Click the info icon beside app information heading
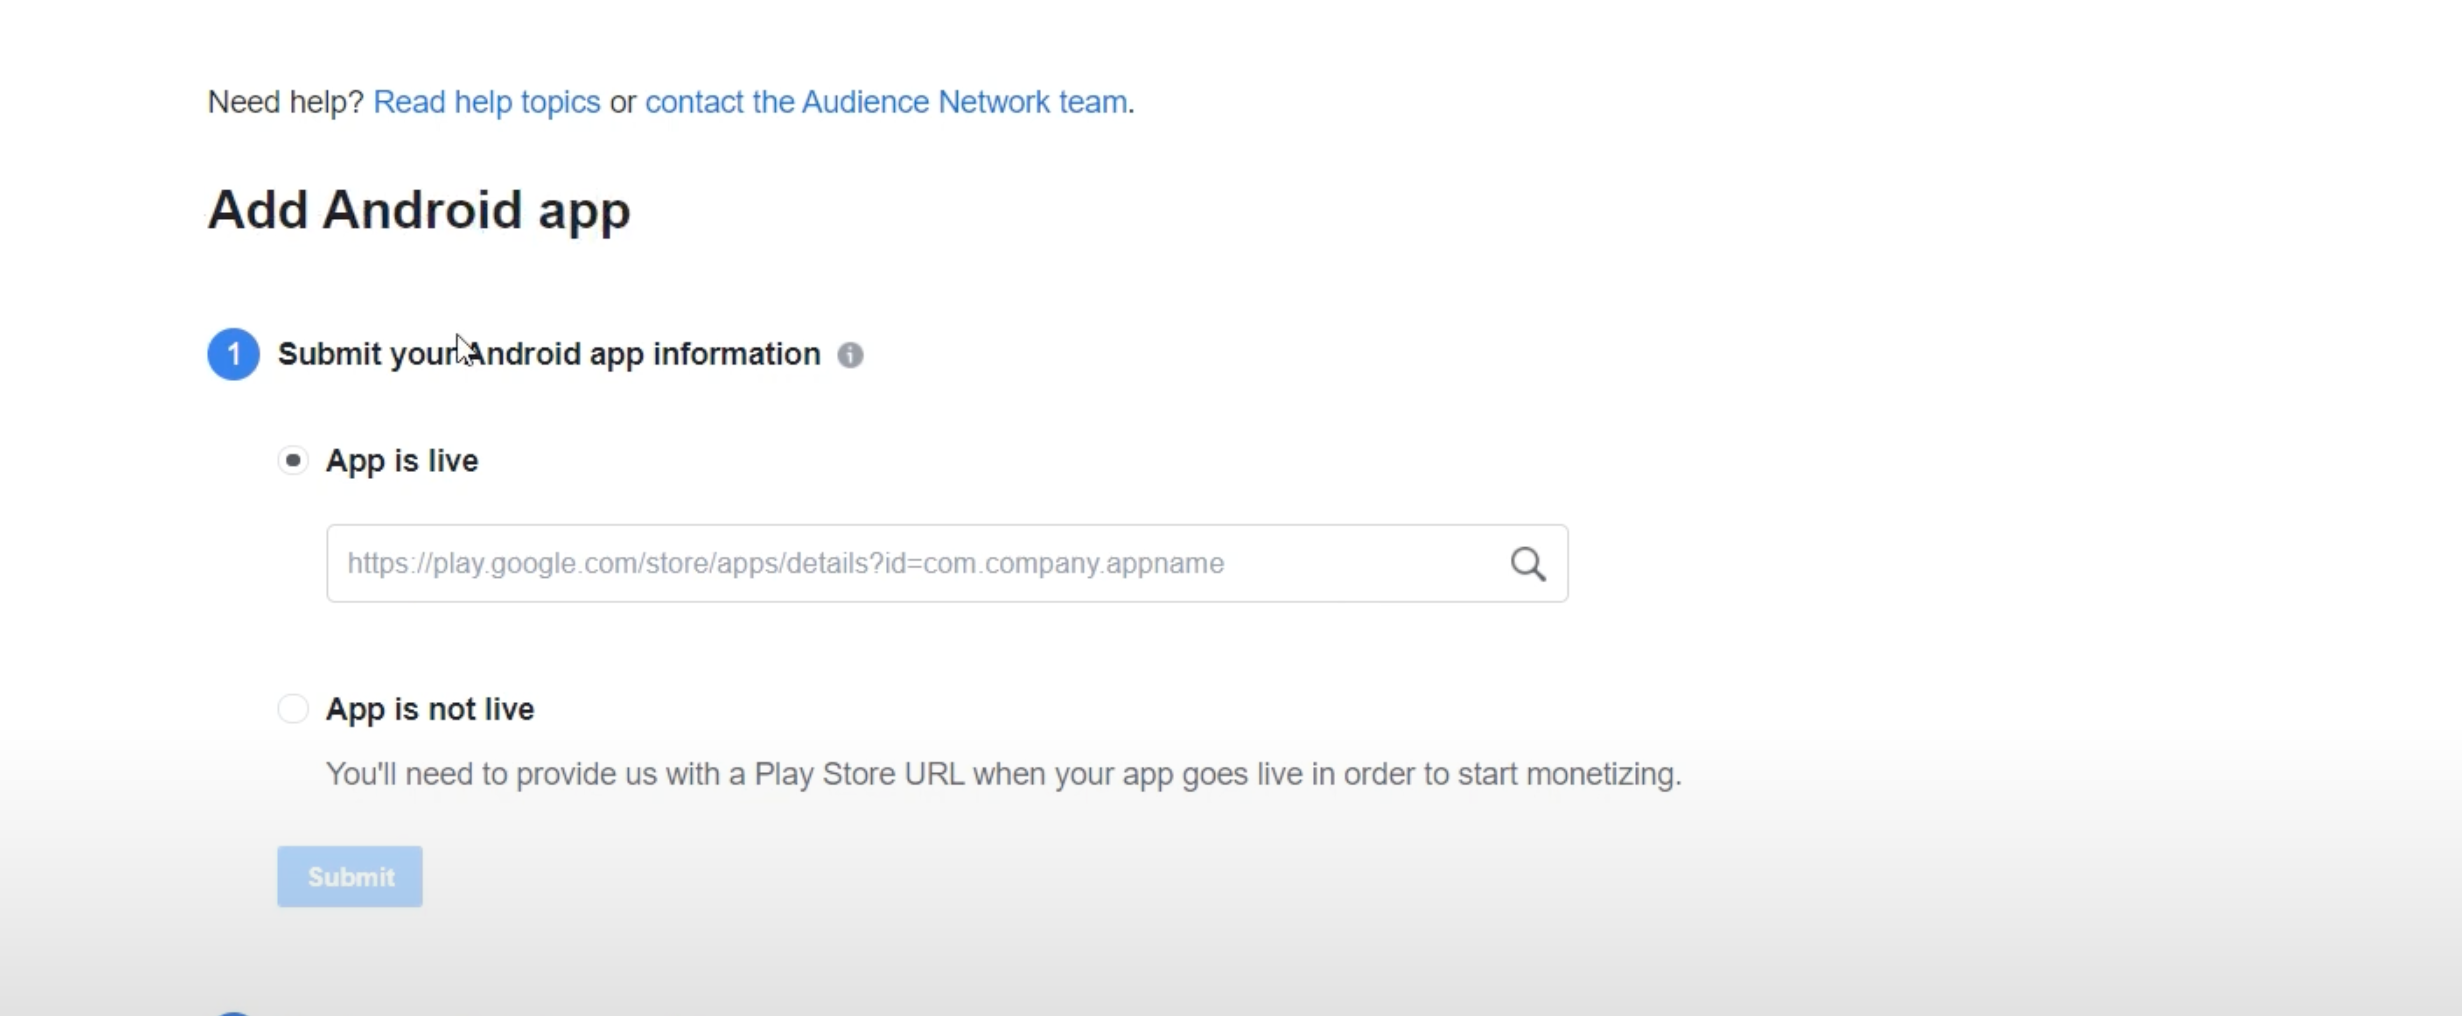Screen dimensions: 2462x1016 (850, 355)
